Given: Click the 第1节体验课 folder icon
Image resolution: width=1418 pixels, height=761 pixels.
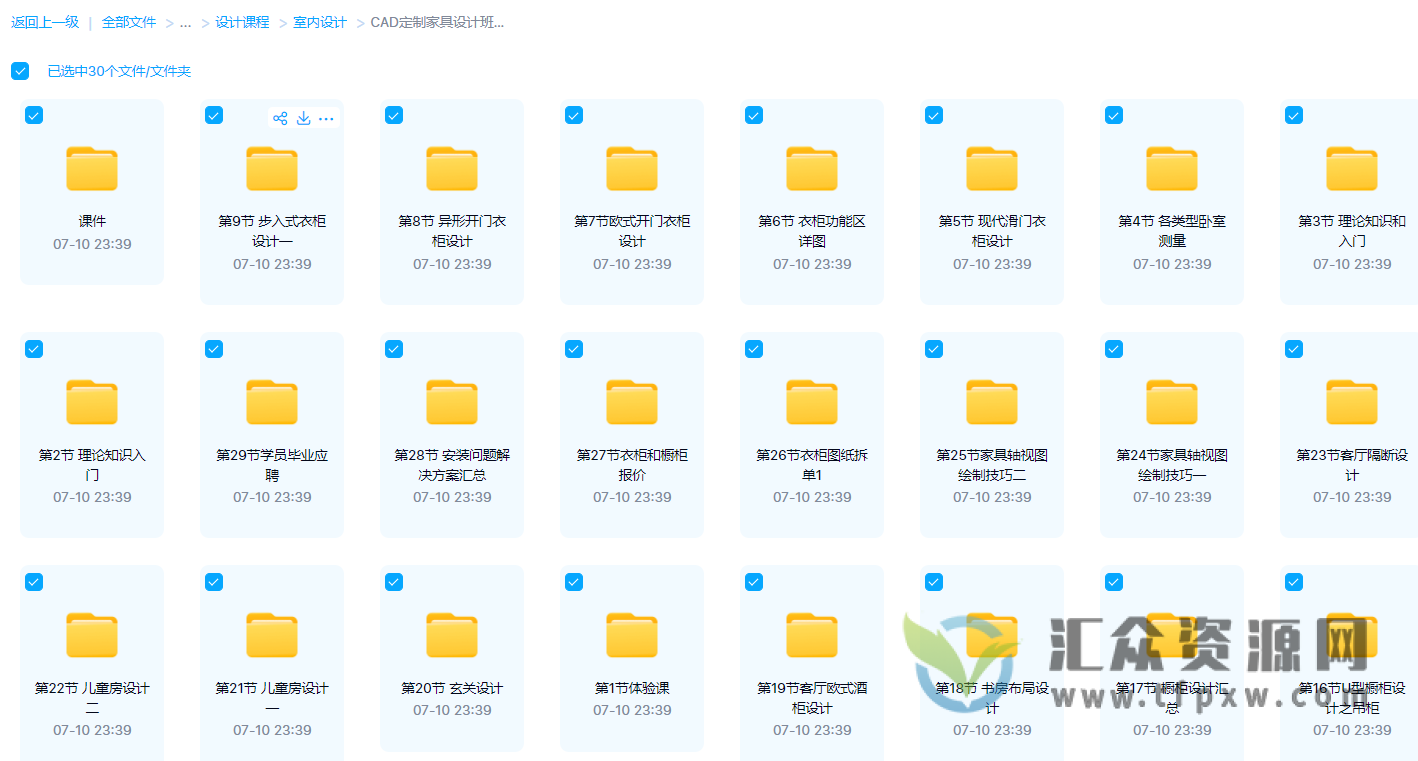Looking at the screenshot, I should pyautogui.click(x=631, y=635).
